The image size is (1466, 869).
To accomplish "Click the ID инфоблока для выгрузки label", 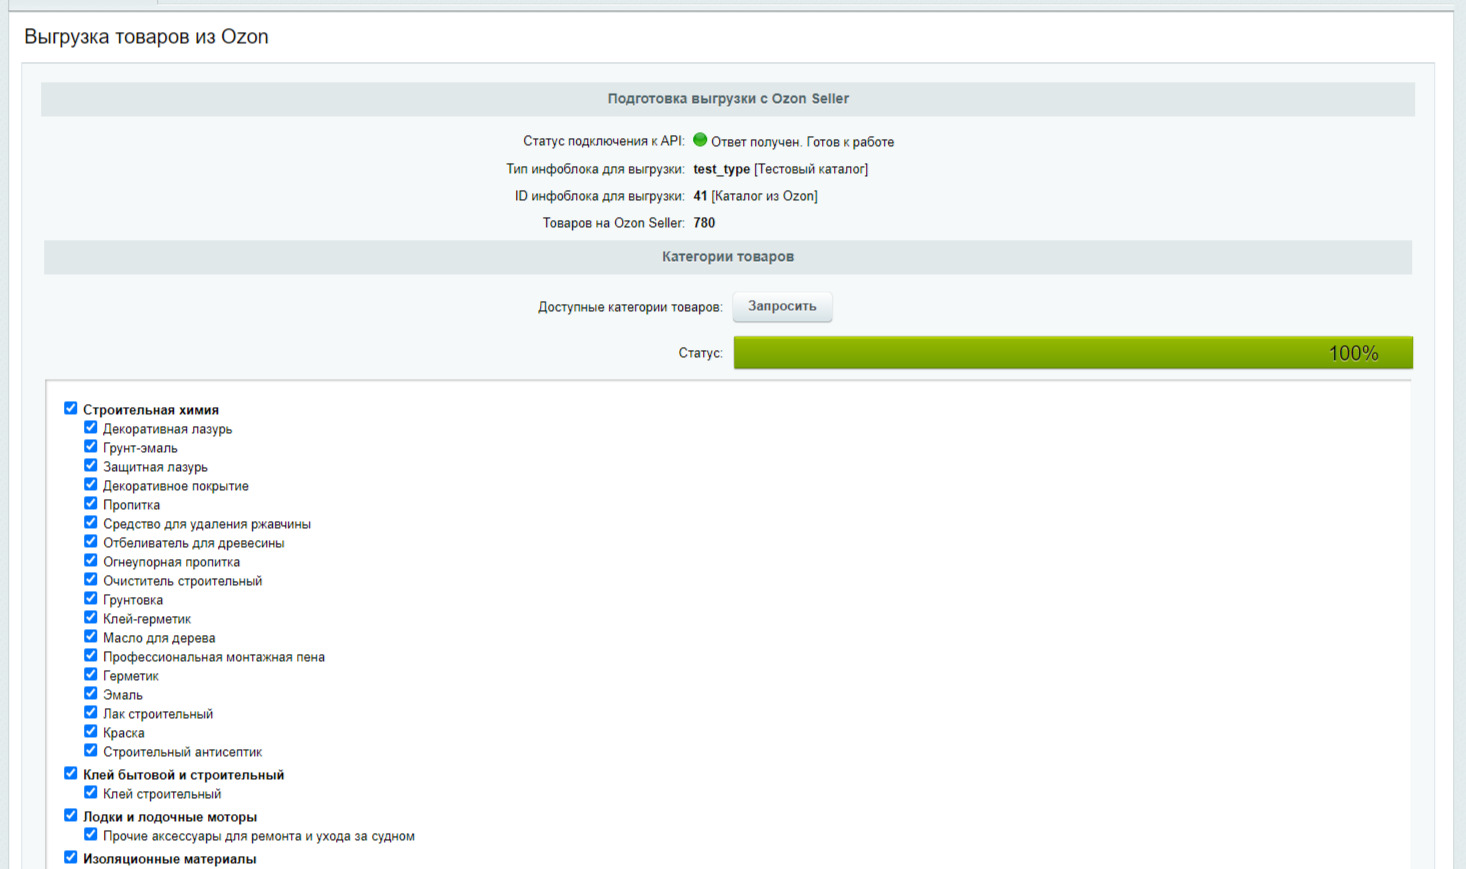I will tap(600, 196).
